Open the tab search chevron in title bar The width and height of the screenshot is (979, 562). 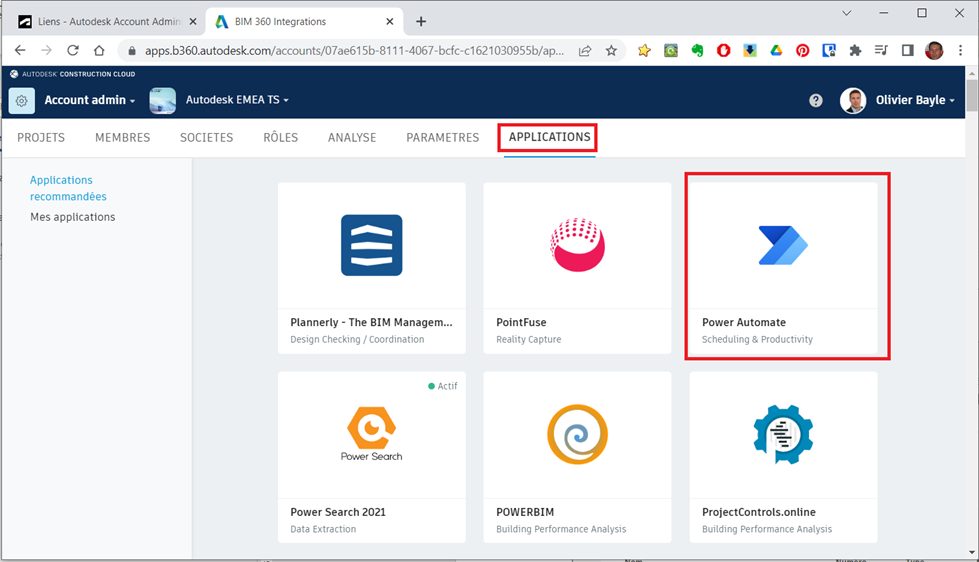tap(847, 13)
